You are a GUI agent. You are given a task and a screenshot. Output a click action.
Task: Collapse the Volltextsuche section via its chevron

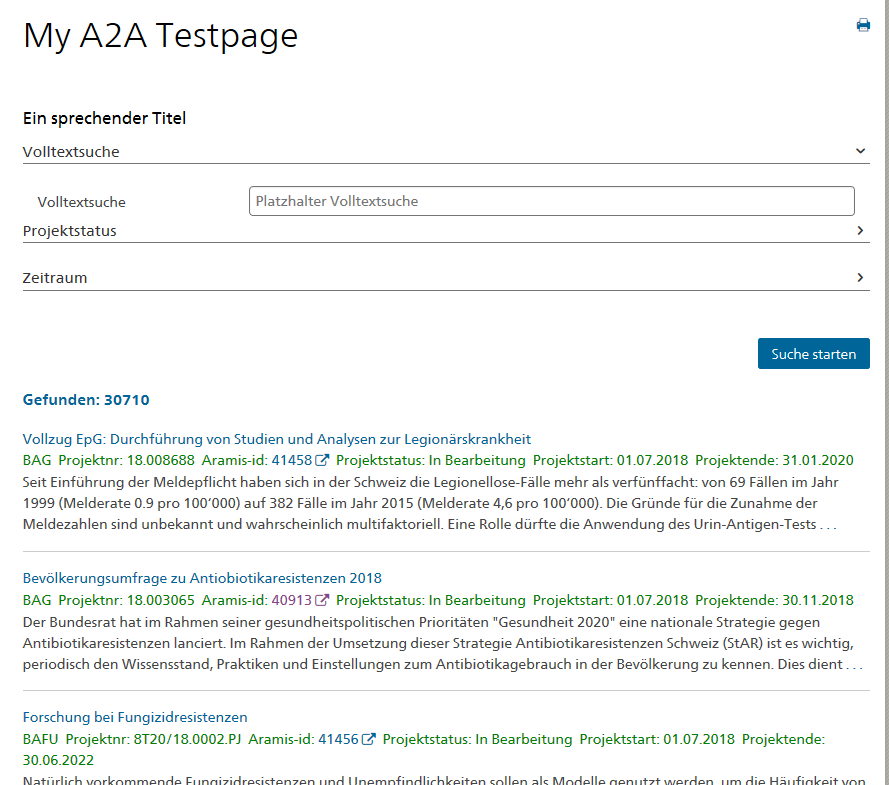point(860,151)
